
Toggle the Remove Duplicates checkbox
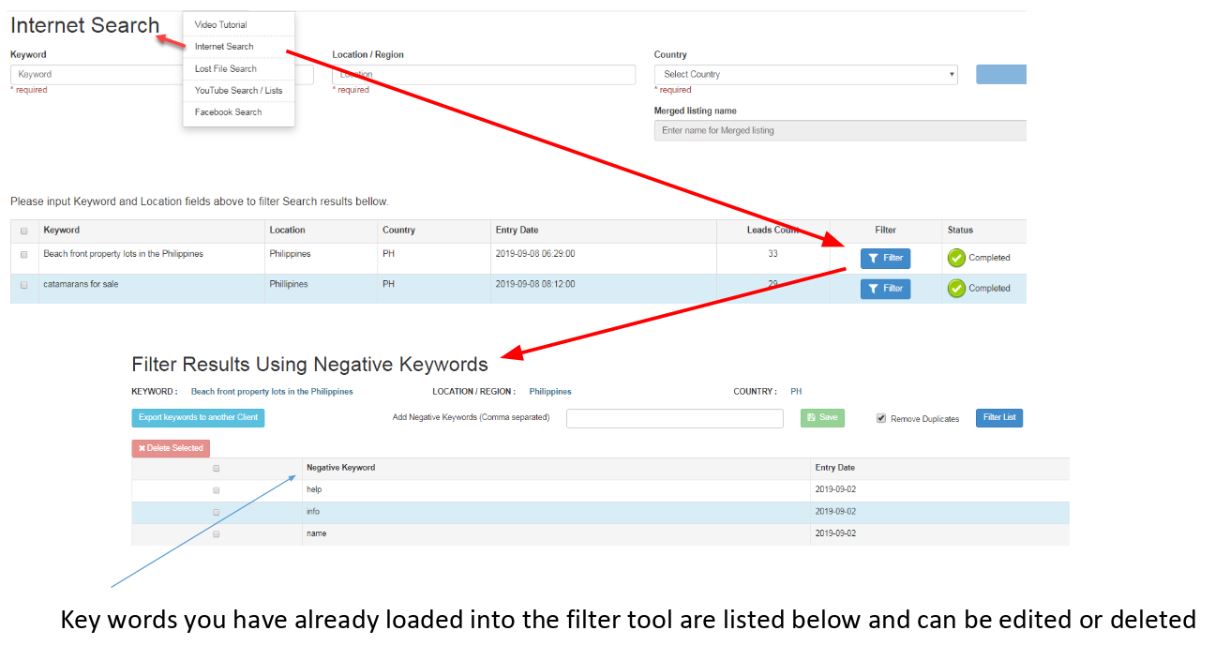point(881,419)
